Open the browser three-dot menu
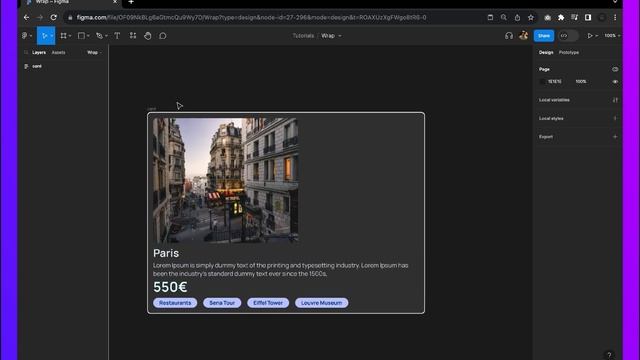The image size is (640, 360). coord(615,18)
